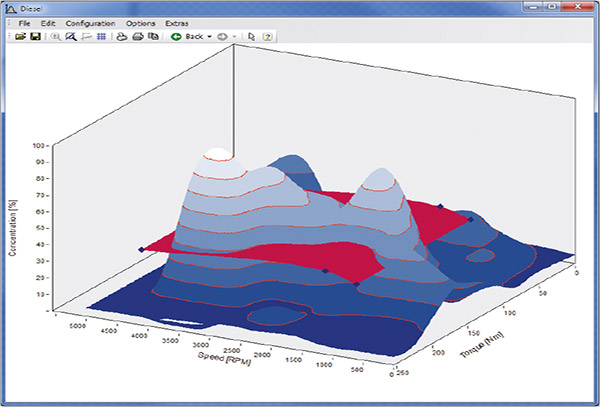Open the Extras menu
Image resolution: width=600 pixels, height=407 pixels.
176,22
